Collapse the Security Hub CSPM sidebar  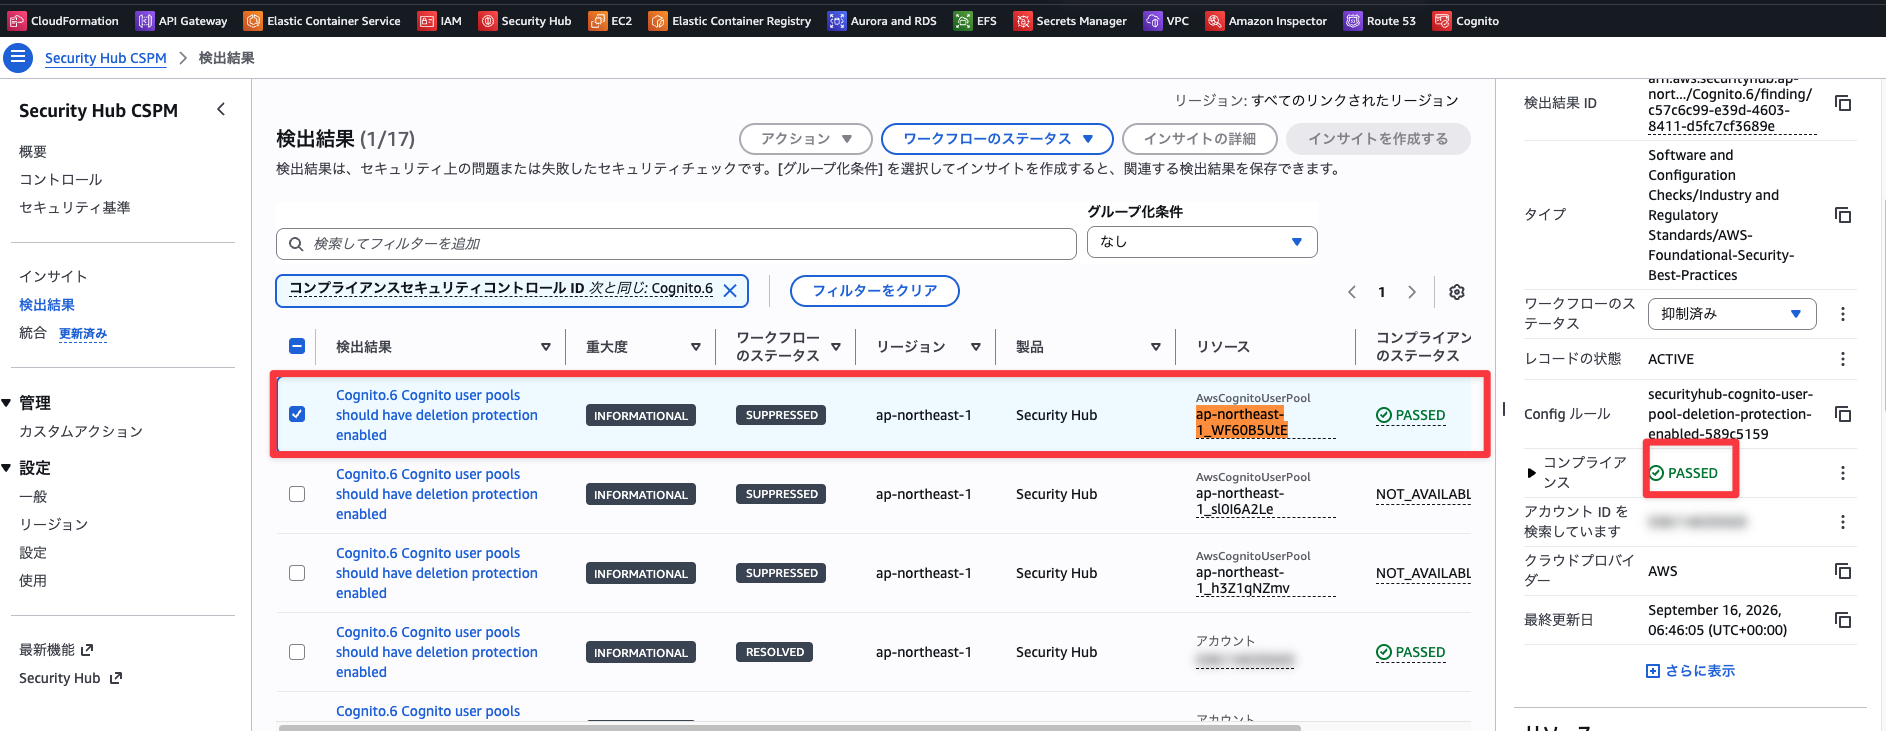click(x=221, y=109)
